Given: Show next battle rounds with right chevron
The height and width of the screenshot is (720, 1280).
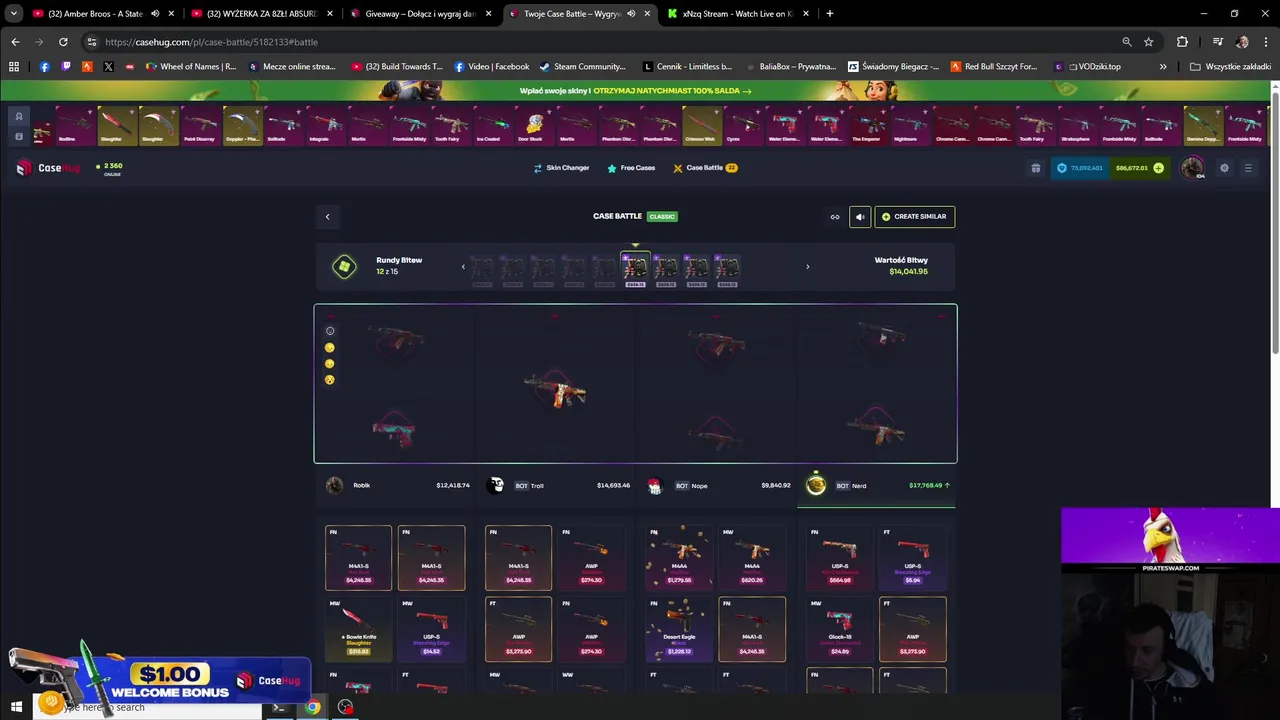Looking at the screenshot, I should pyautogui.click(x=808, y=267).
